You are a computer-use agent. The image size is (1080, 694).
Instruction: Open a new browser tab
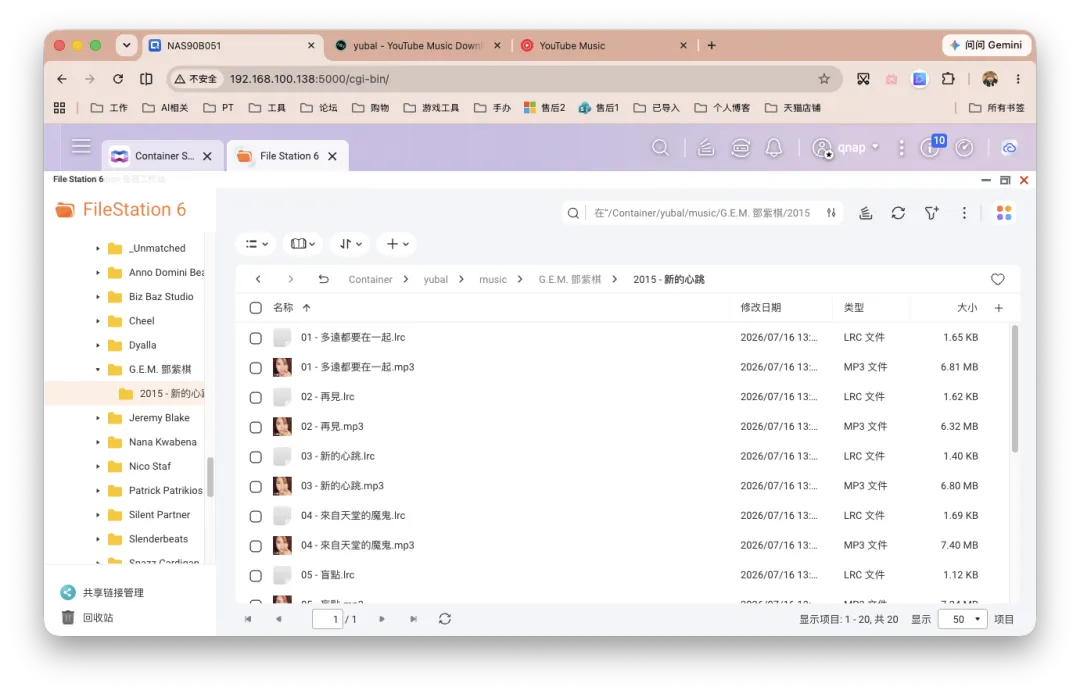point(712,45)
